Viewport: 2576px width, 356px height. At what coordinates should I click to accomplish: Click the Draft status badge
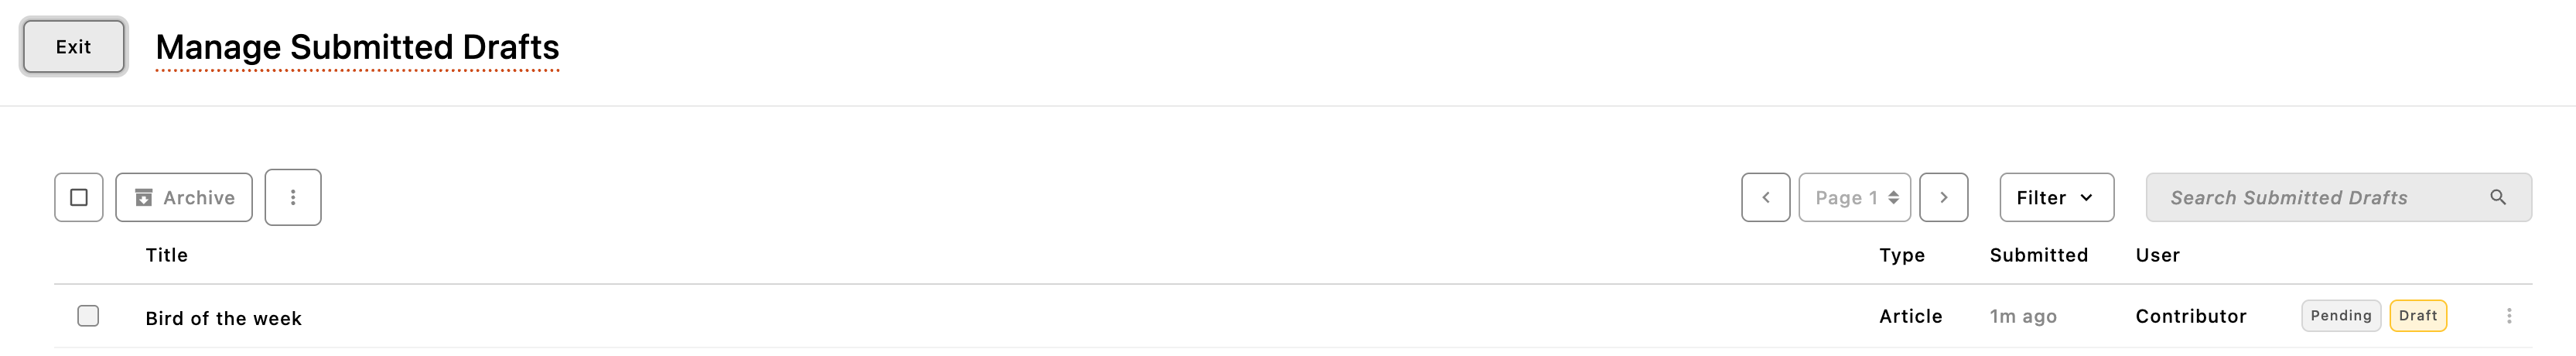click(2417, 316)
